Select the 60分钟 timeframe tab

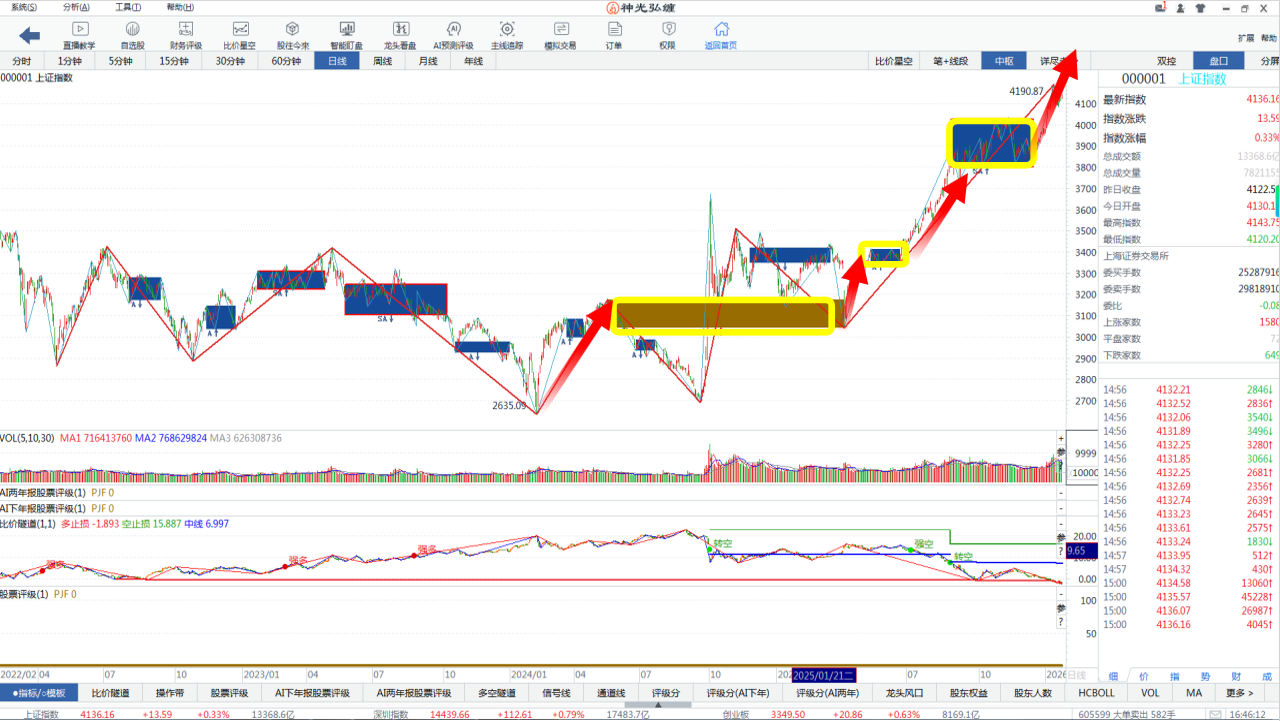click(286, 61)
